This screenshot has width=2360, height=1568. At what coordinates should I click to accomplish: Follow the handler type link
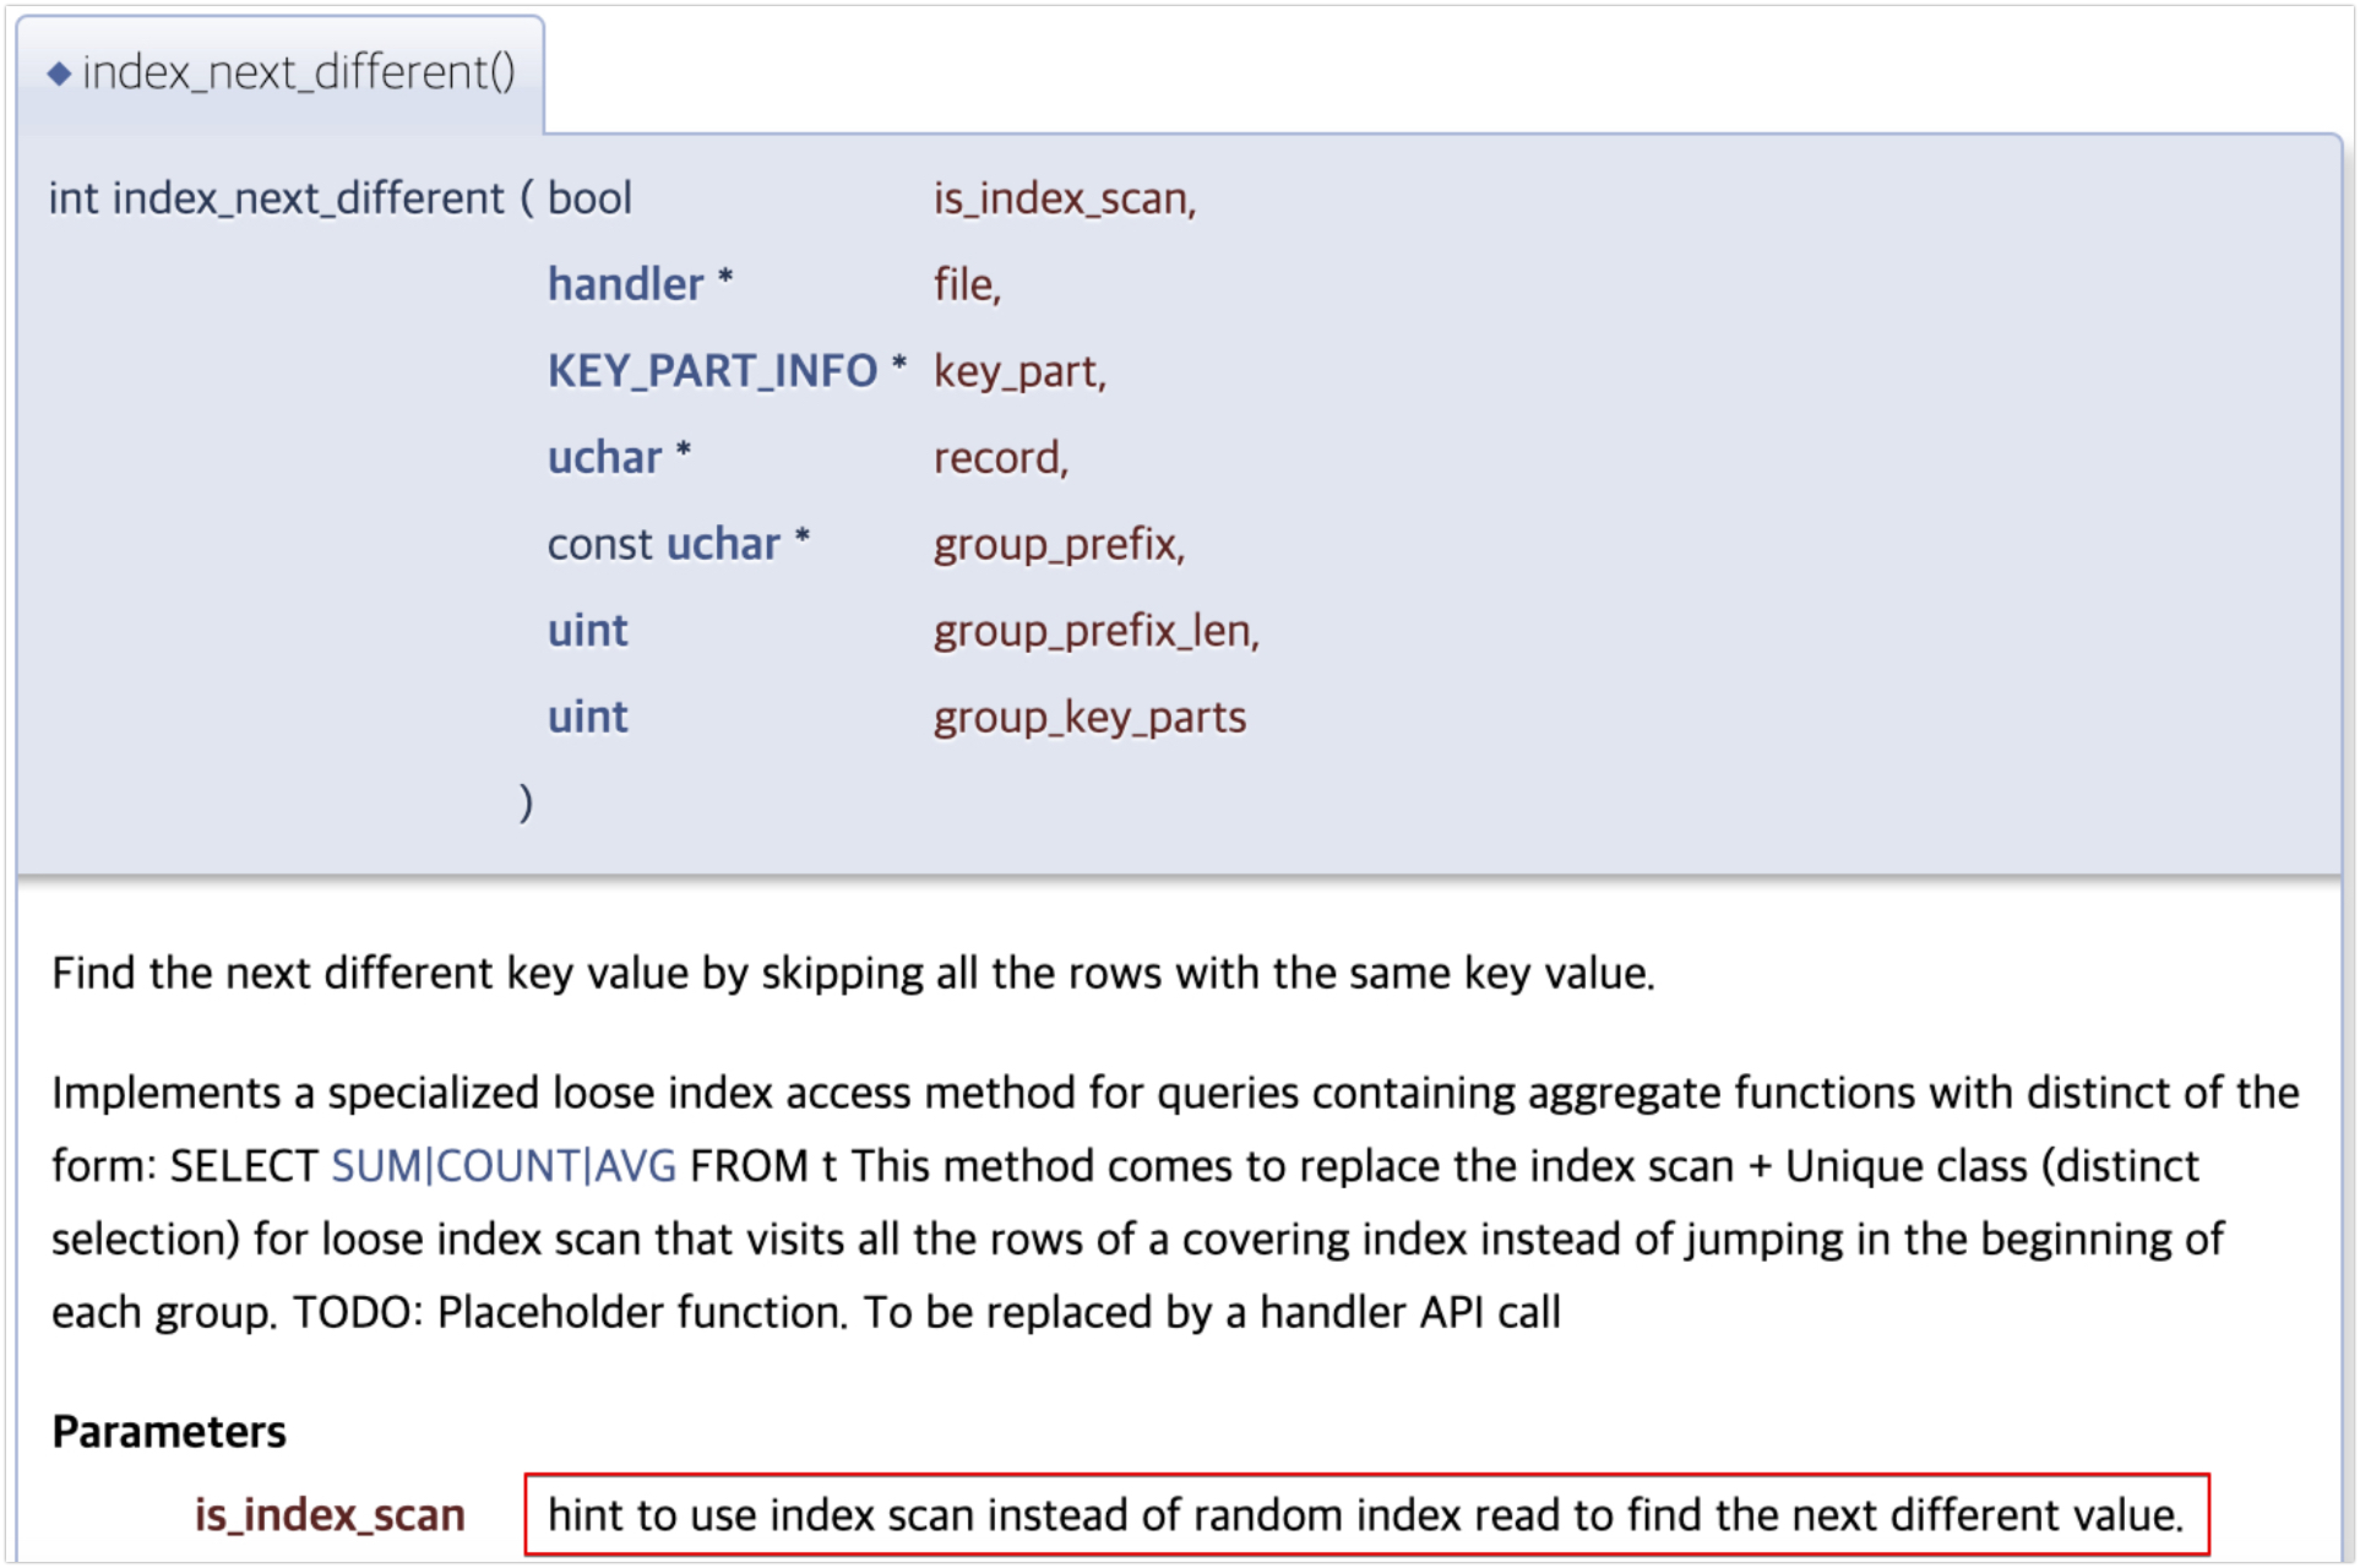tap(625, 285)
